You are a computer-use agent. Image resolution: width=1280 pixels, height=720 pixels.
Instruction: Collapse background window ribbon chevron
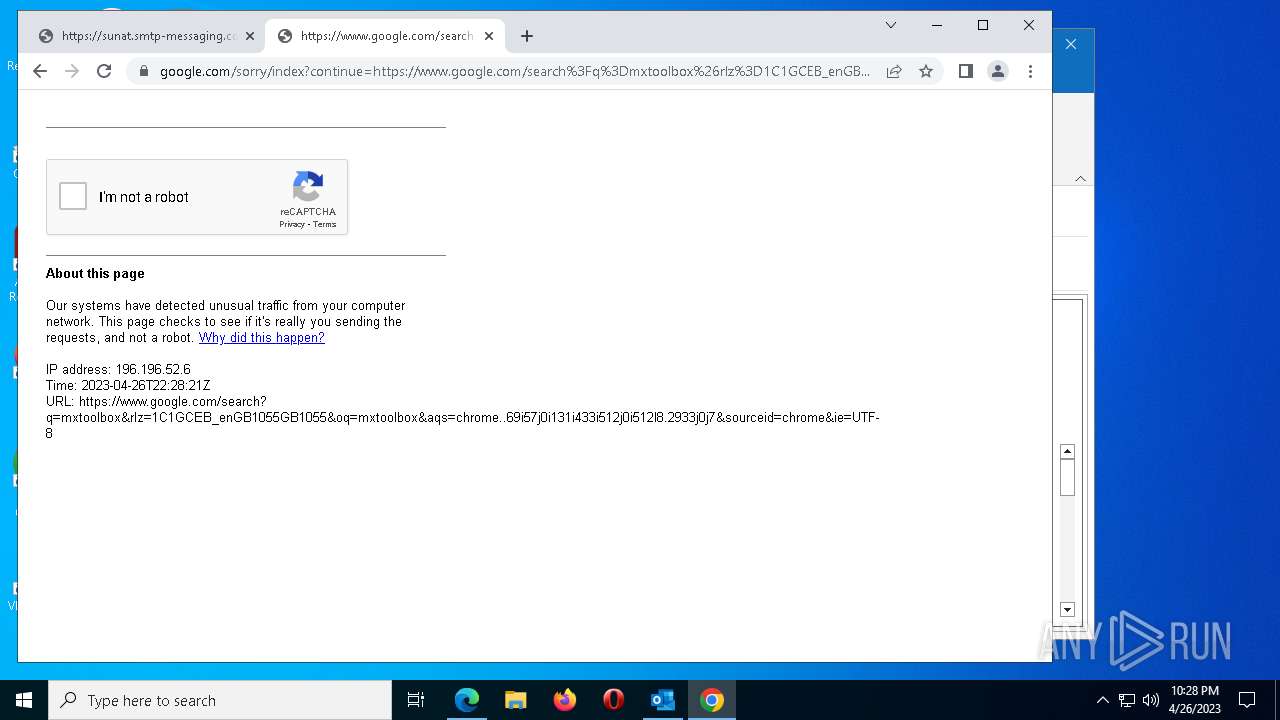pos(1080,178)
